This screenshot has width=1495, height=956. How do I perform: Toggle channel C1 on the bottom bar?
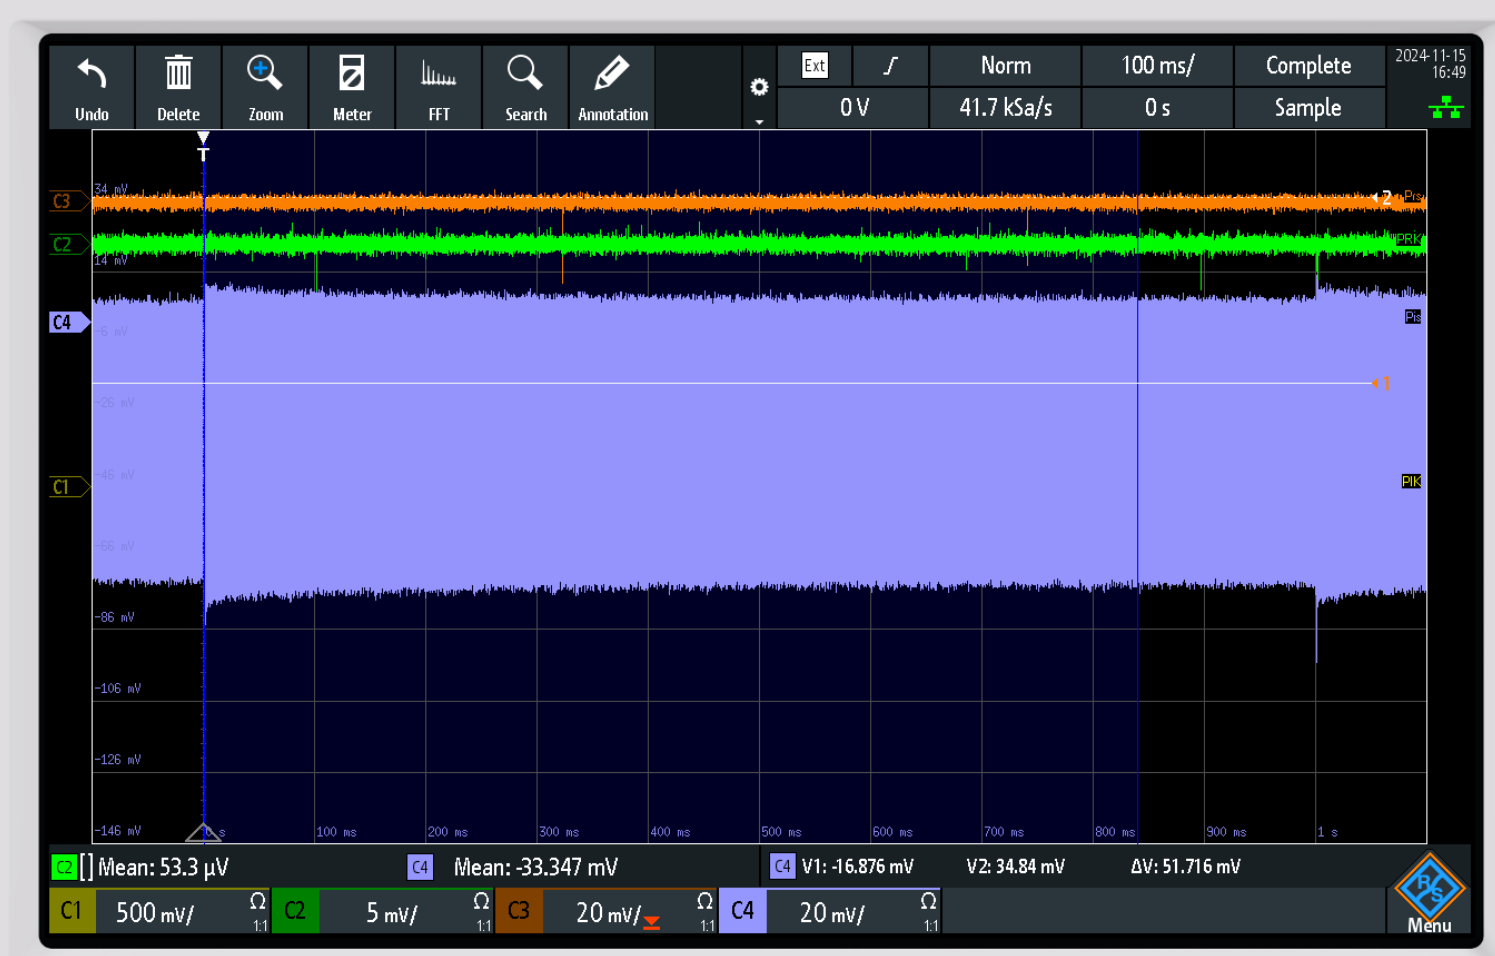point(72,911)
